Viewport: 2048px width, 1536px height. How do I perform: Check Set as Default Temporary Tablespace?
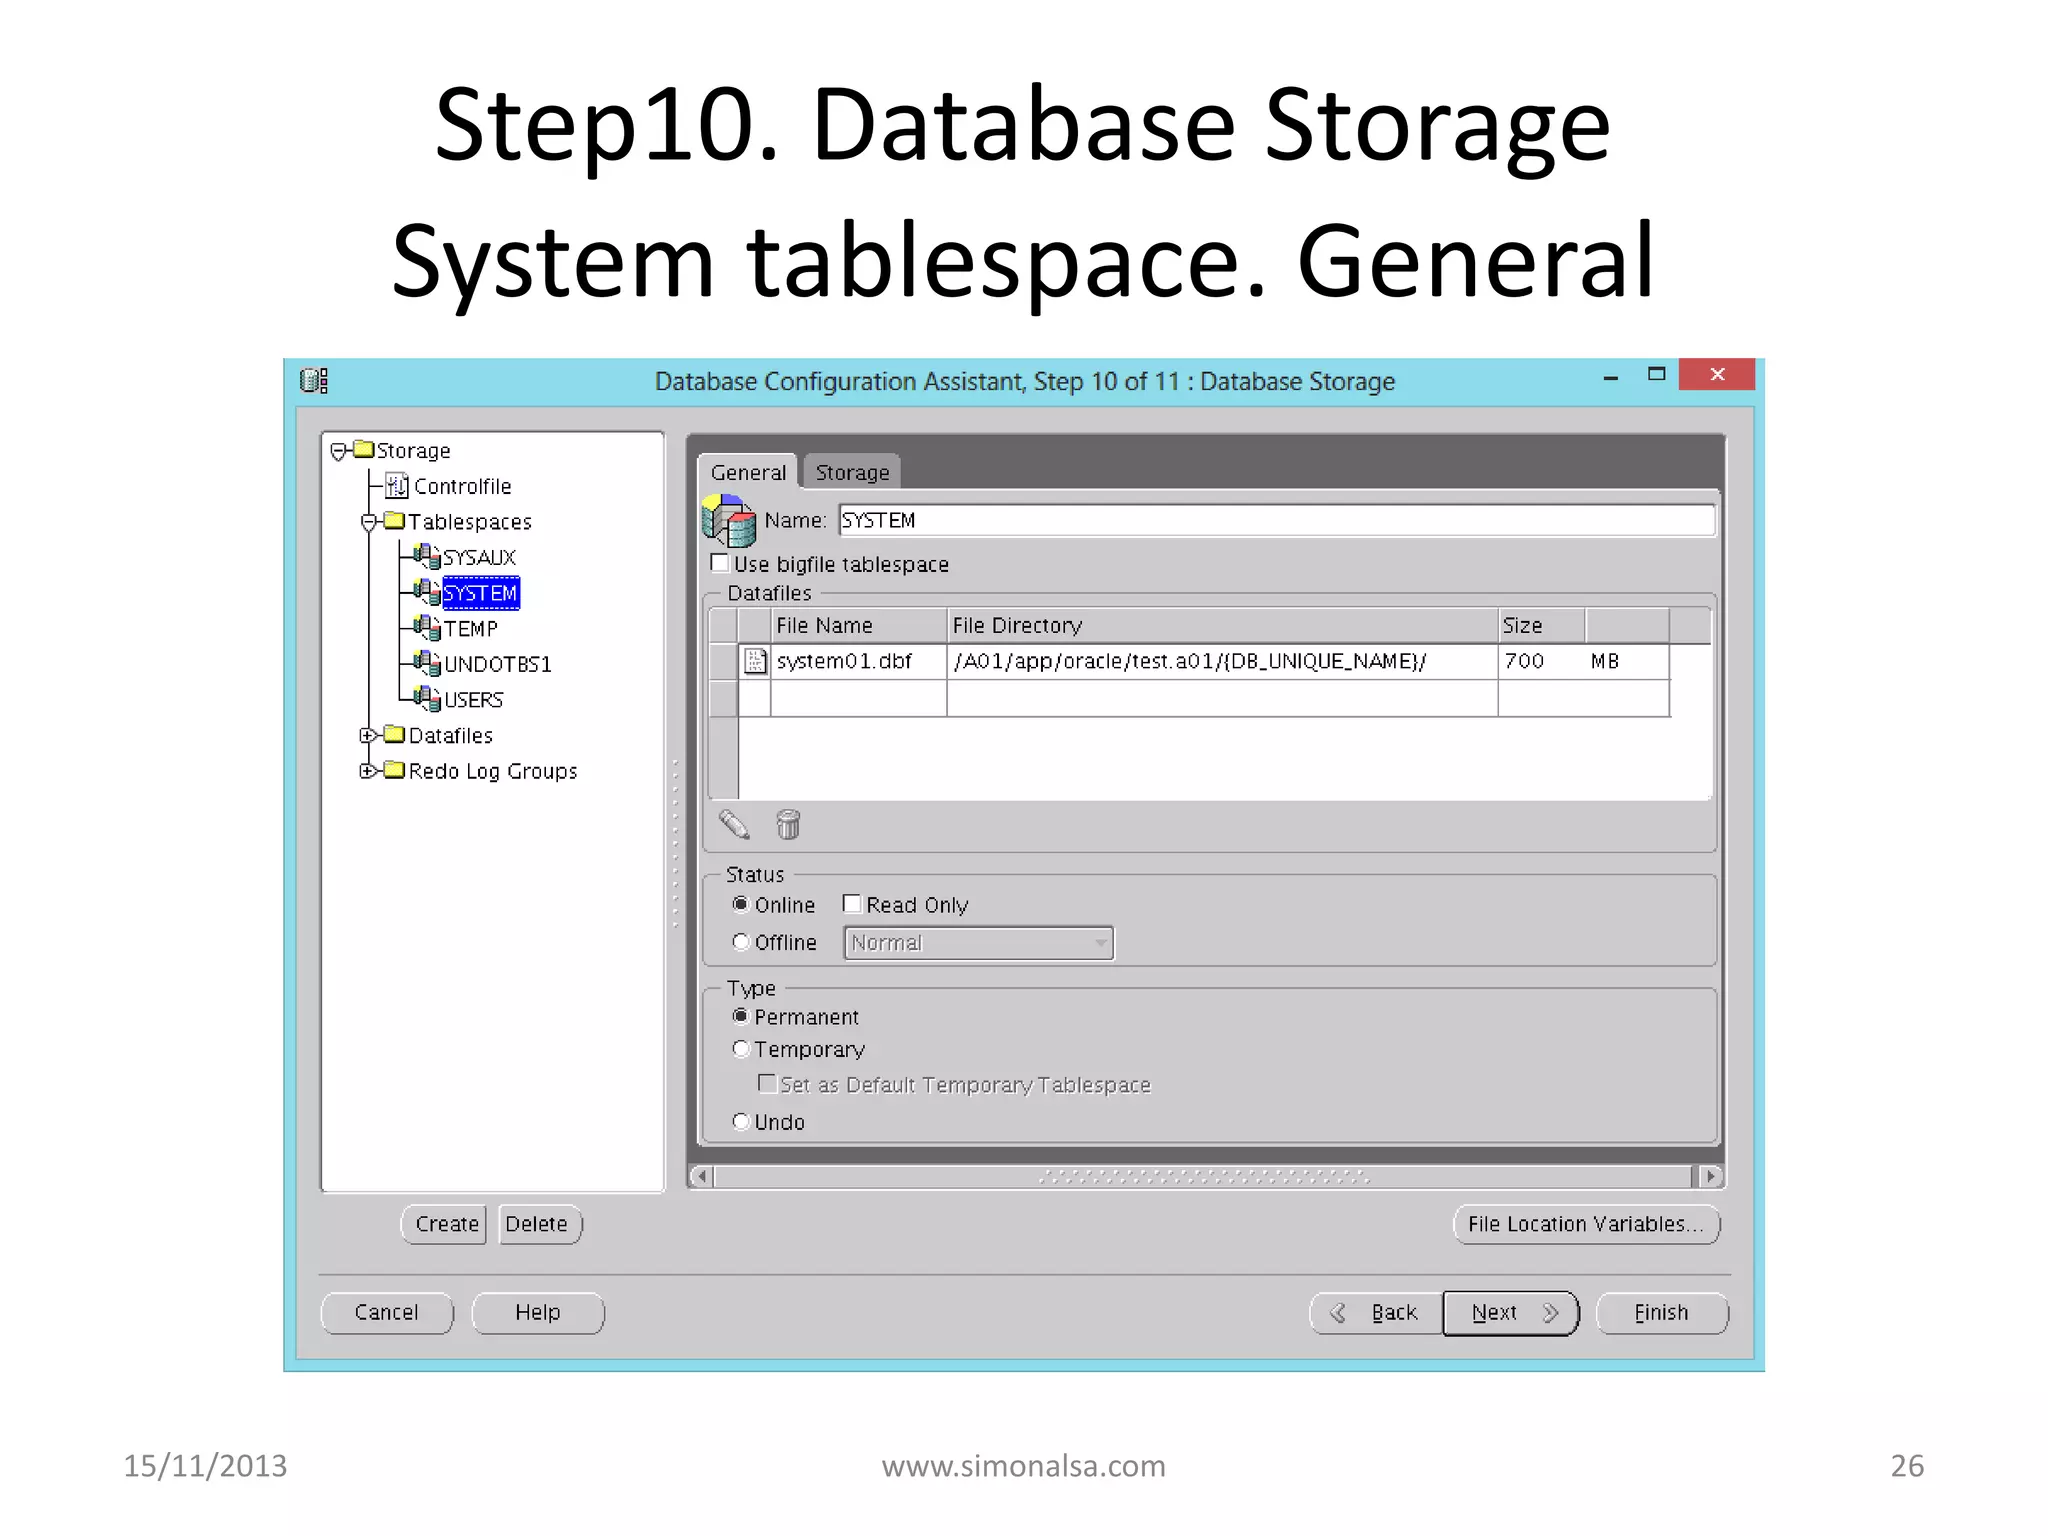coord(767,1084)
